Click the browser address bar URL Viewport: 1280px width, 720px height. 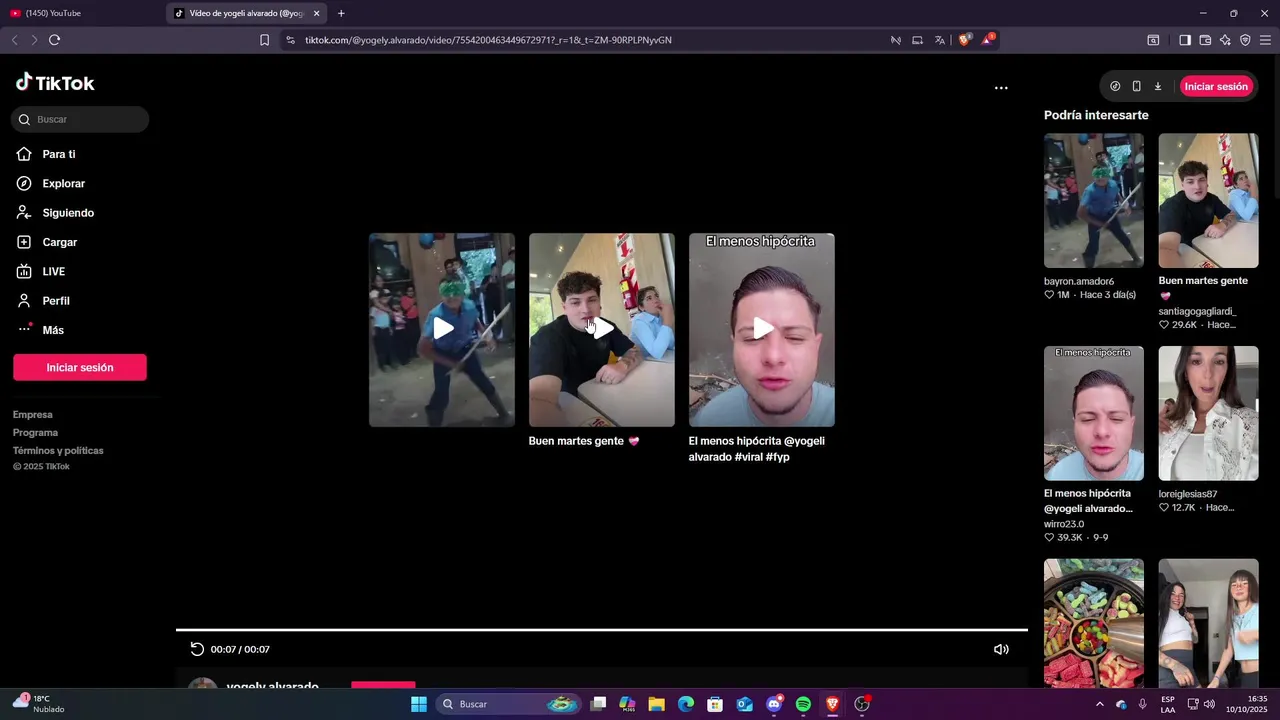coord(488,40)
